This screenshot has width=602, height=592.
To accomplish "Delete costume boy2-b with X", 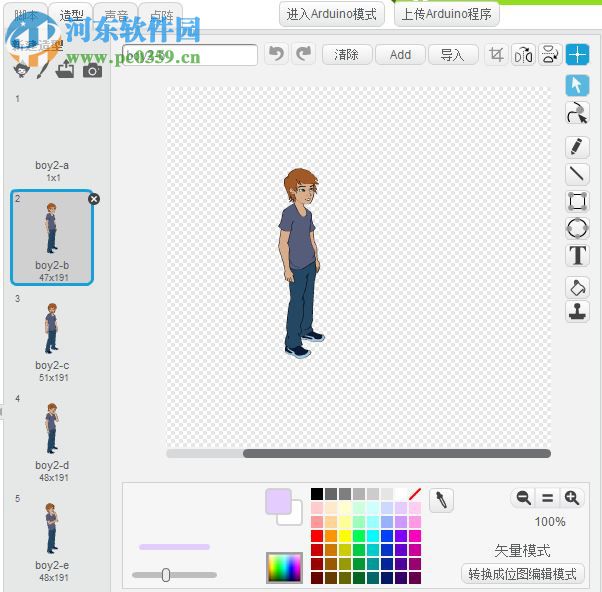I will tap(94, 199).
